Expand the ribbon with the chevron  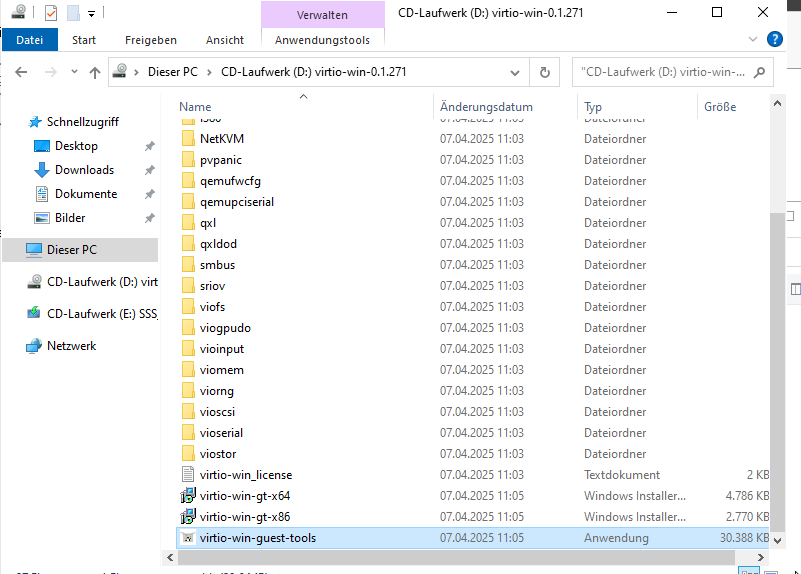(752, 39)
